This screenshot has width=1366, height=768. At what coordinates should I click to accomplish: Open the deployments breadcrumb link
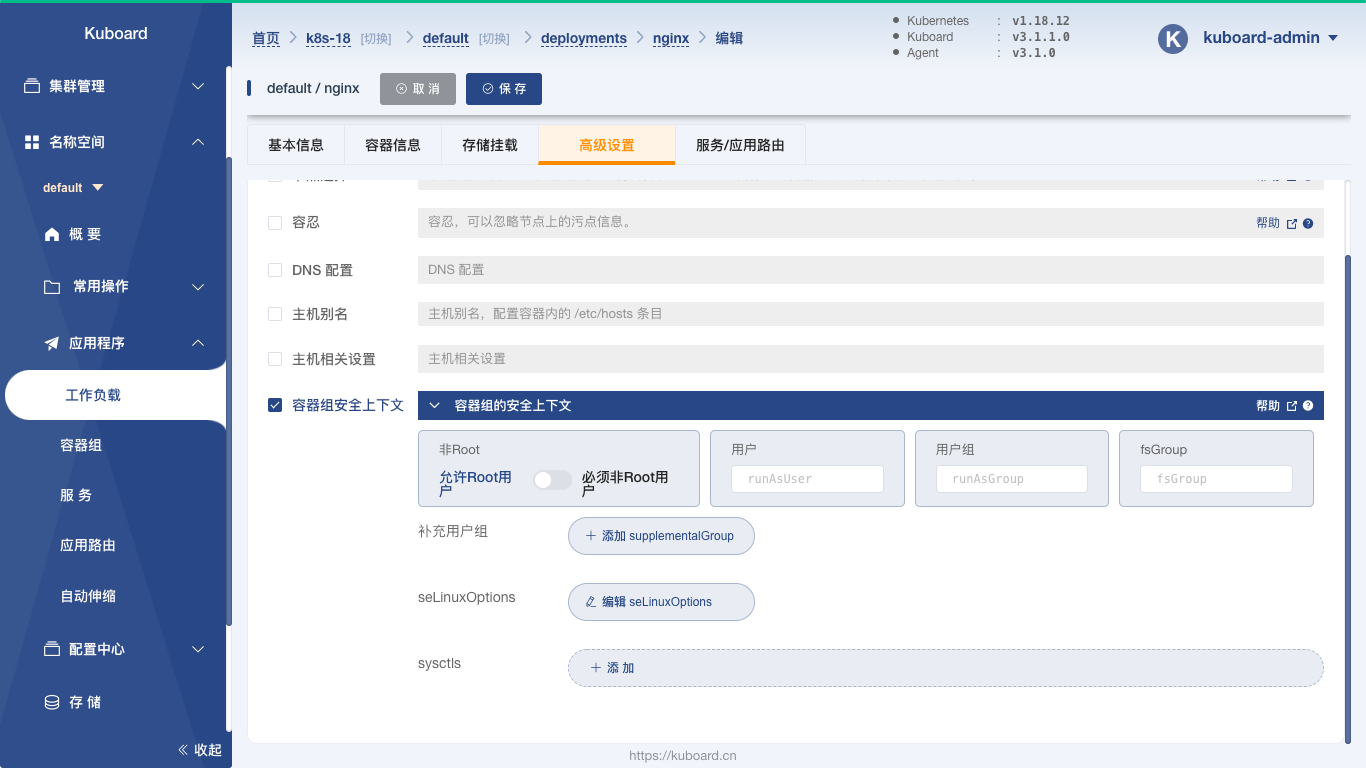[584, 38]
